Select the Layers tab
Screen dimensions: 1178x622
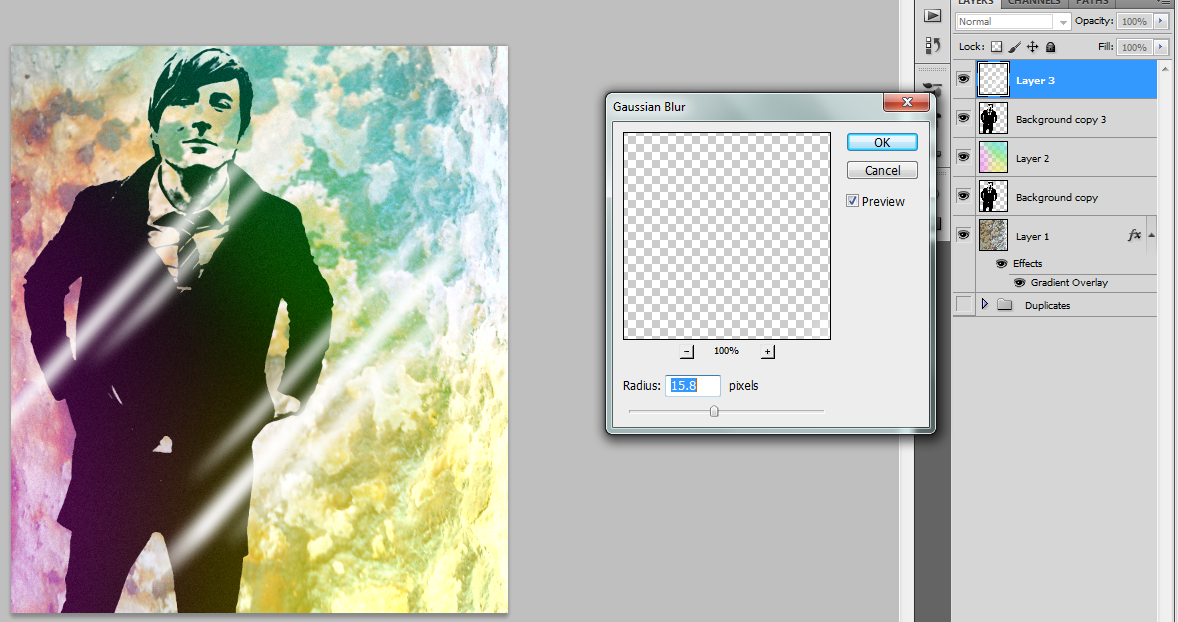[x=976, y=2]
